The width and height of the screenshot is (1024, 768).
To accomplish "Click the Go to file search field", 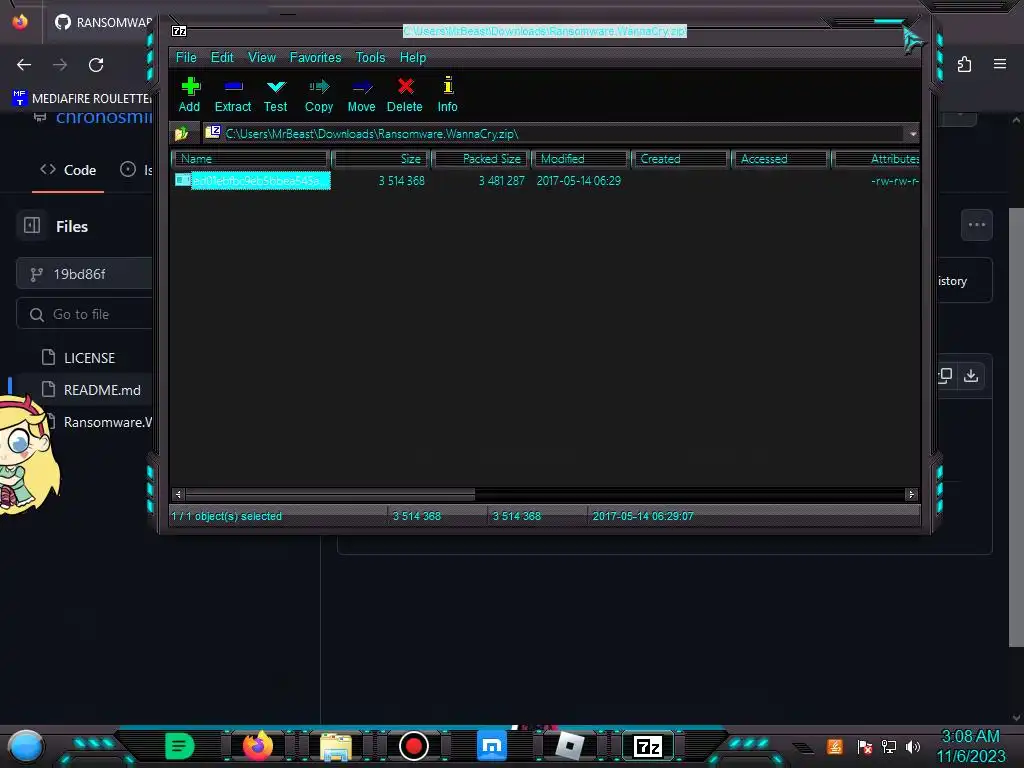I will point(85,314).
